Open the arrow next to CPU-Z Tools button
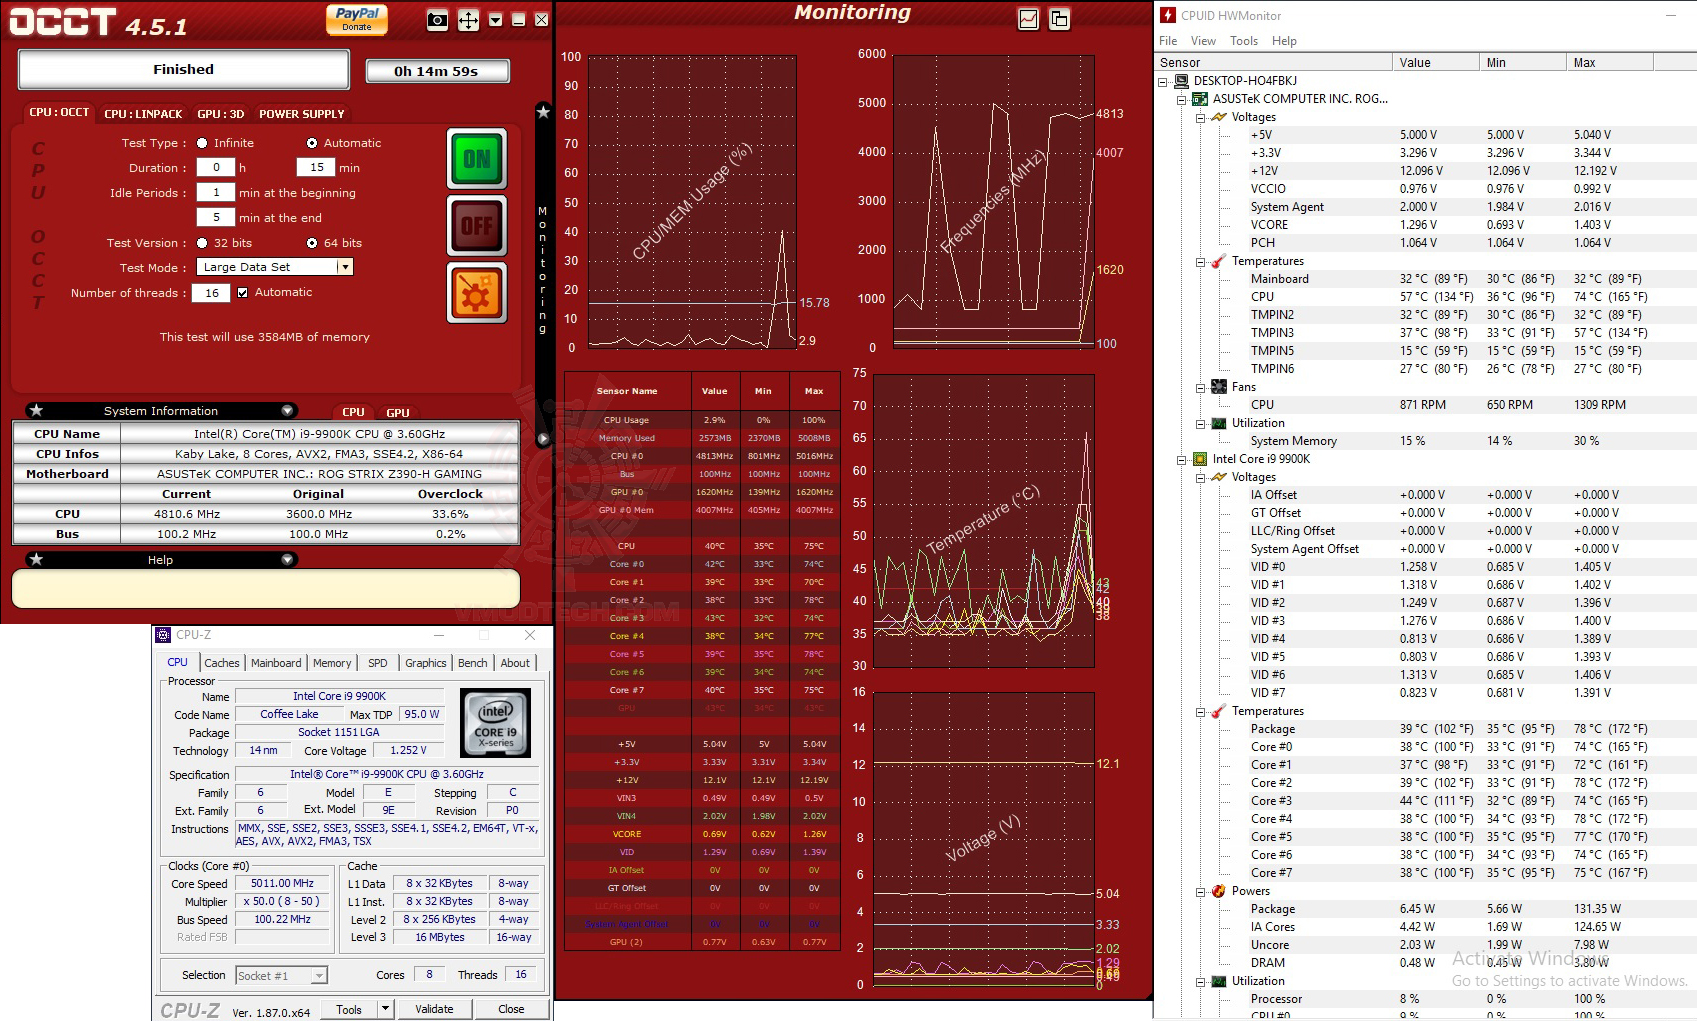1697x1021 pixels. click(385, 1009)
